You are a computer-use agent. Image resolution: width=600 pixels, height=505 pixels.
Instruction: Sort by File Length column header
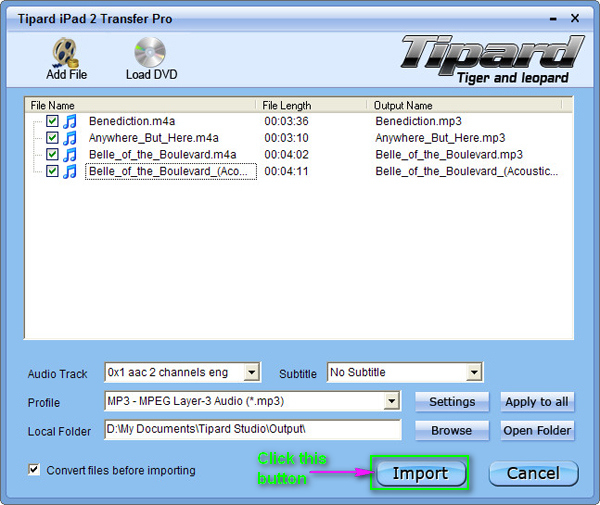(x=311, y=105)
